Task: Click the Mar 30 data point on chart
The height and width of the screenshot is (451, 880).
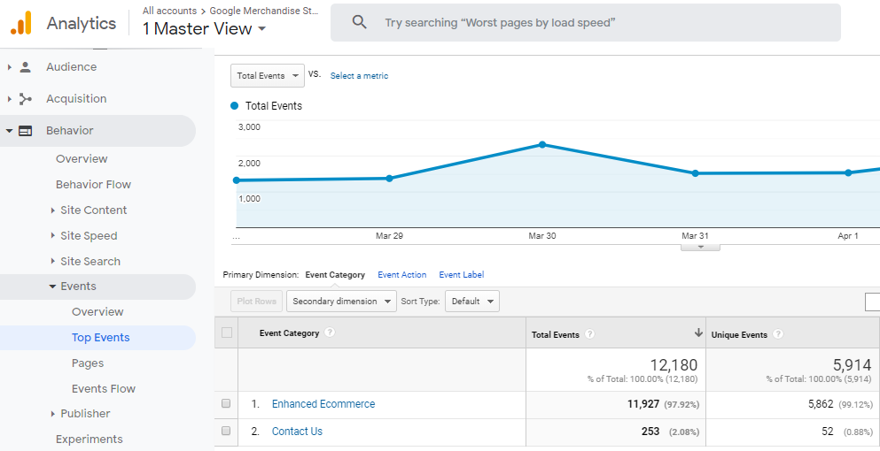Action: [x=542, y=145]
